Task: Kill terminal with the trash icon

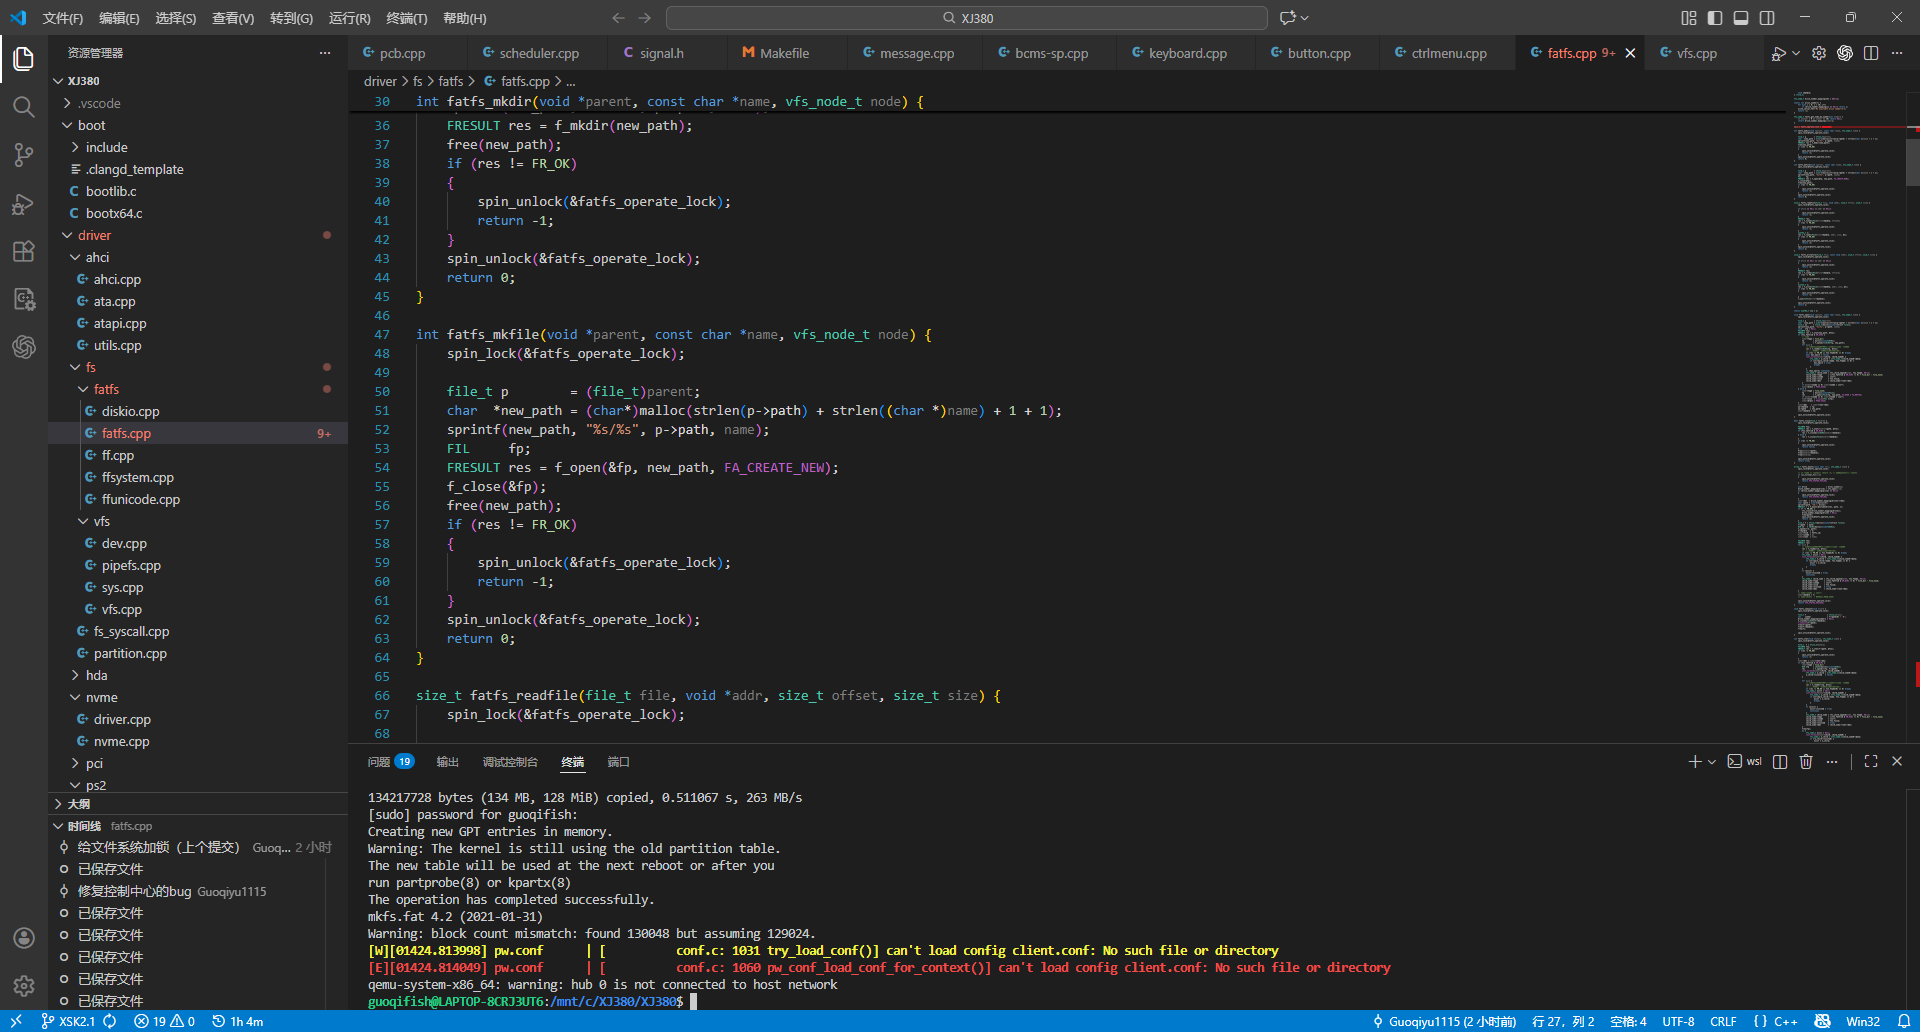Action: click(x=1806, y=762)
